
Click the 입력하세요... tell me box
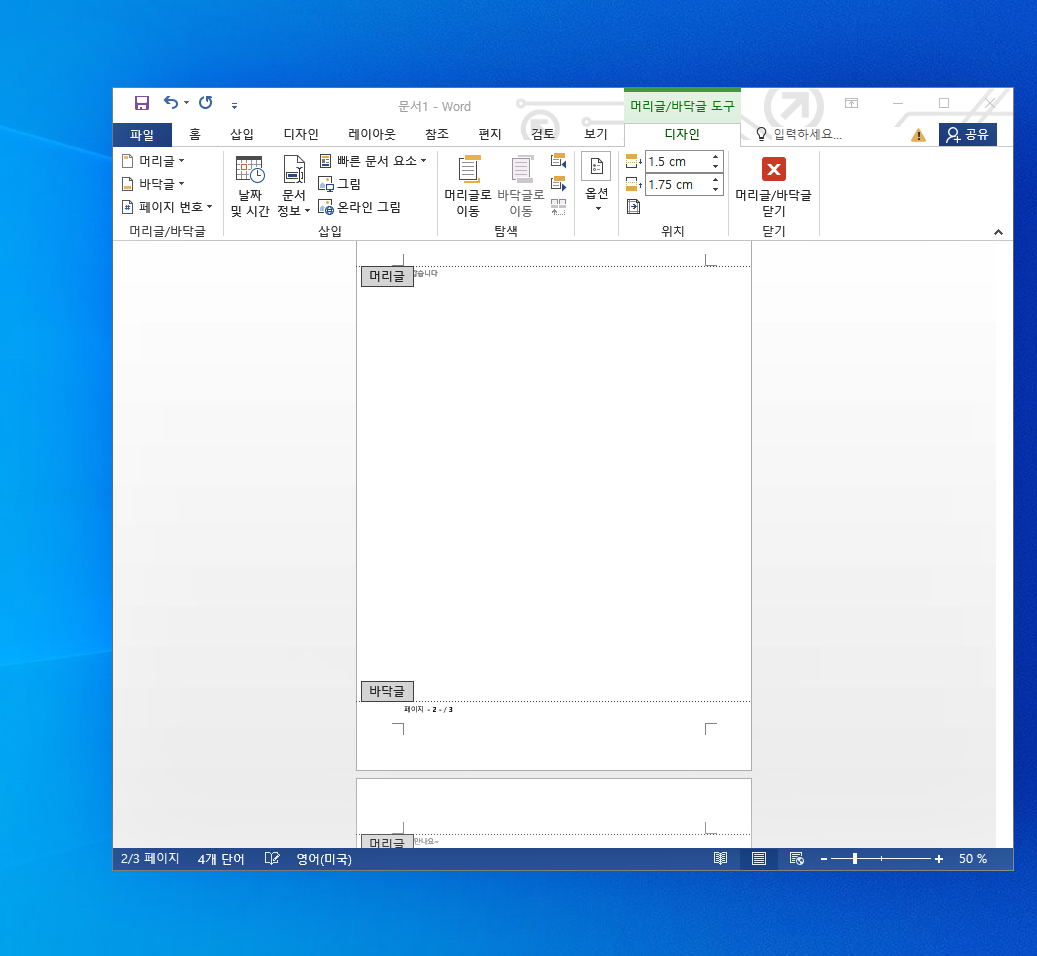807,134
